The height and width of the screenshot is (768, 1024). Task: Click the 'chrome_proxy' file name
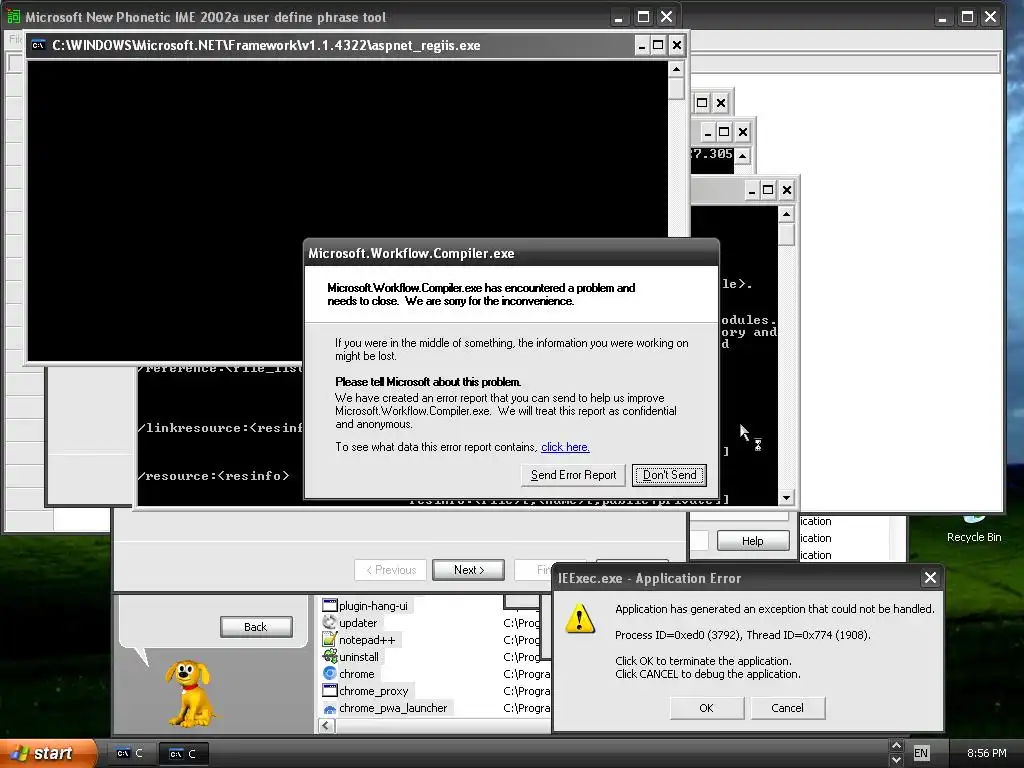point(374,691)
